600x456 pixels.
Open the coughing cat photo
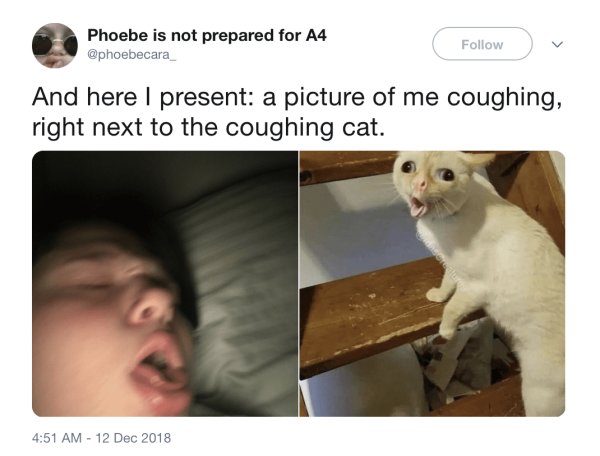(432, 284)
